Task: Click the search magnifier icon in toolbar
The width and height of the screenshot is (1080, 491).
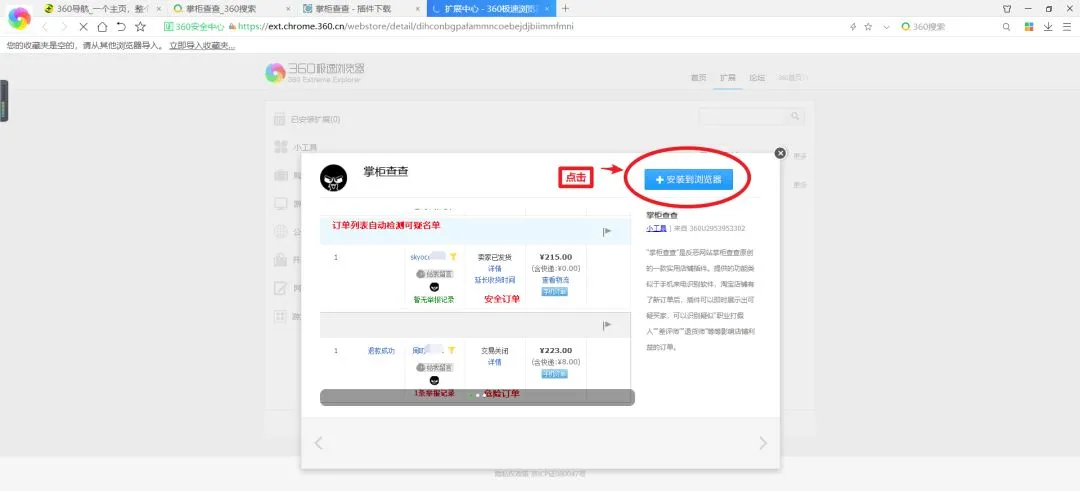Action: tap(1006, 27)
